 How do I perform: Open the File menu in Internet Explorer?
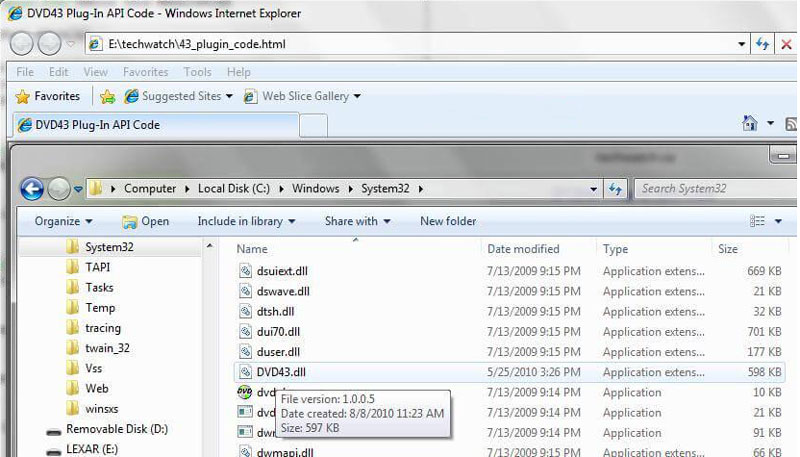pos(25,72)
